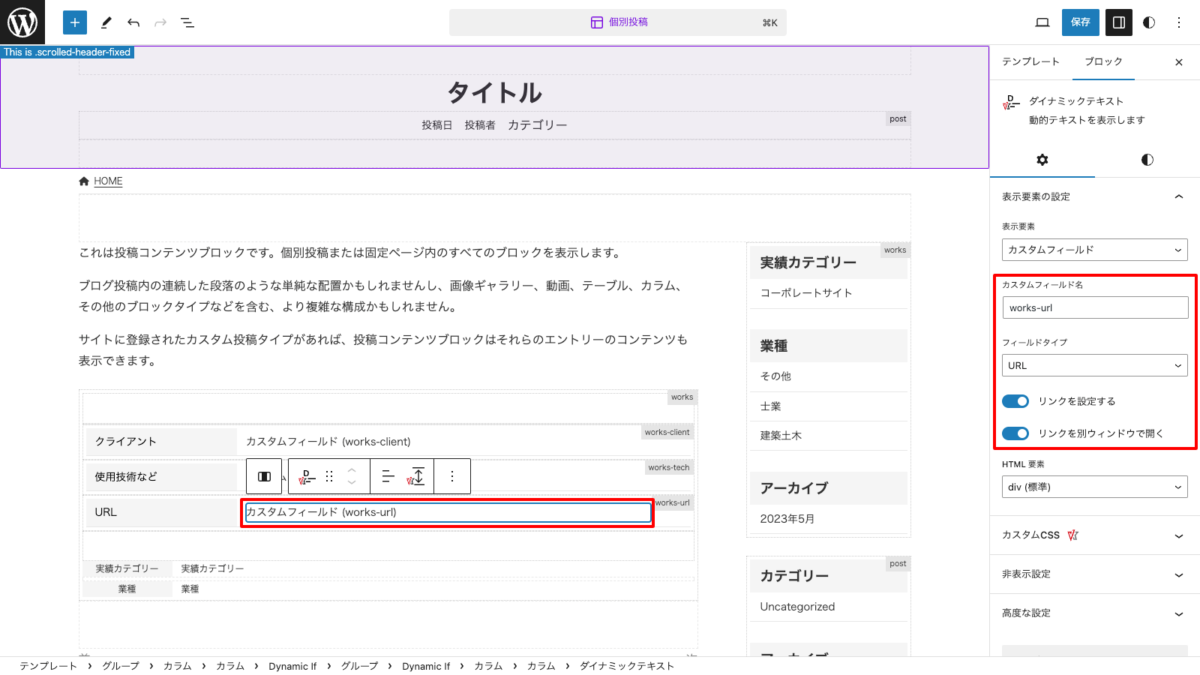
Task: Collapse the 表示要素の設定 section
Action: (x=1095, y=196)
